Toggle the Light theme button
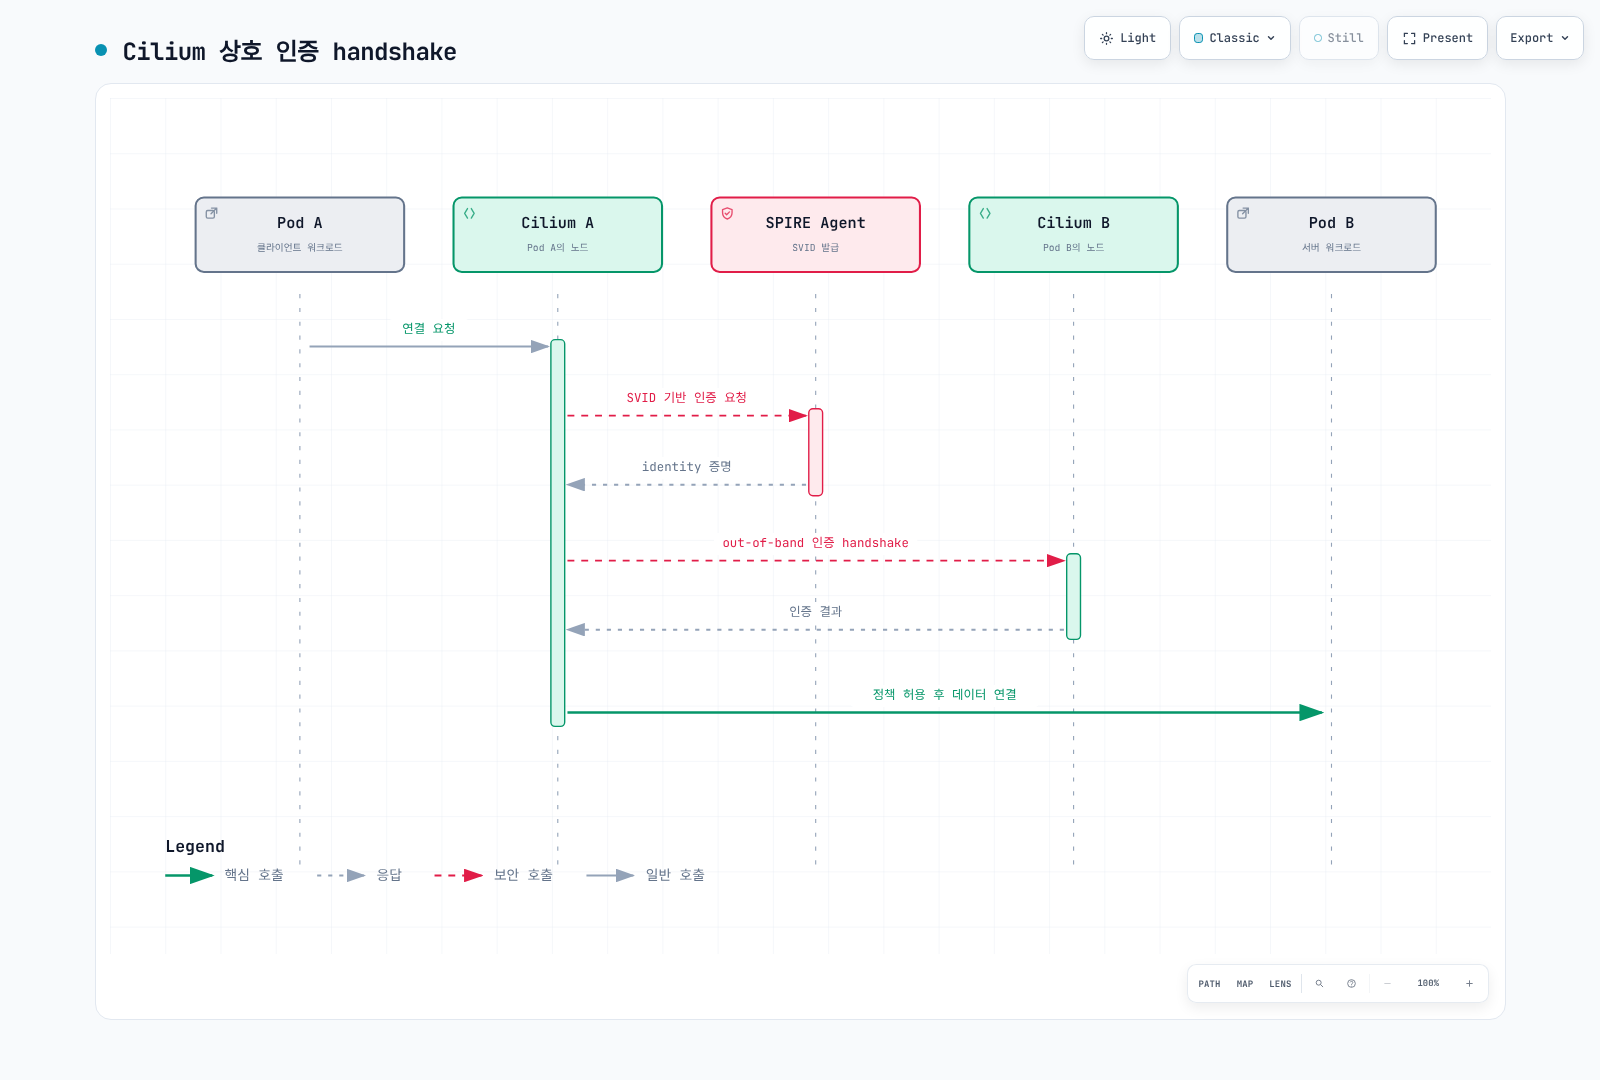This screenshot has width=1600, height=1080. tap(1127, 38)
